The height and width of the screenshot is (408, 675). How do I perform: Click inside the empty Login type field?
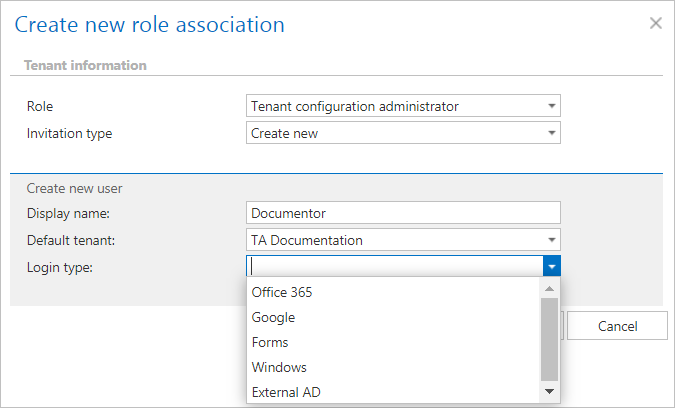pos(395,266)
